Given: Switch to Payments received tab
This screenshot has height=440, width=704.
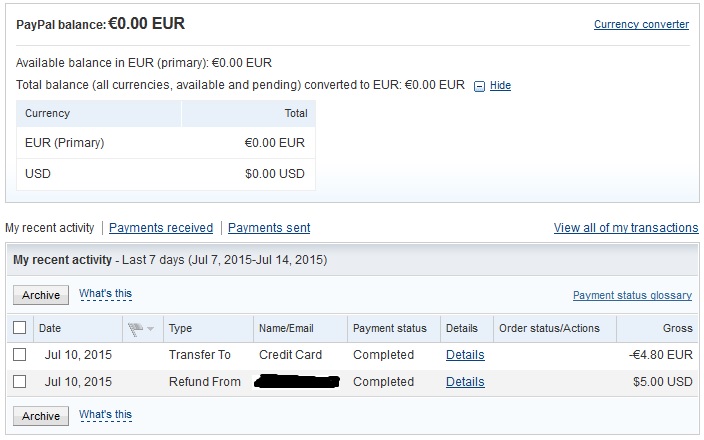Looking at the screenshot, I should pyautogui.click(x=161, y=228).
